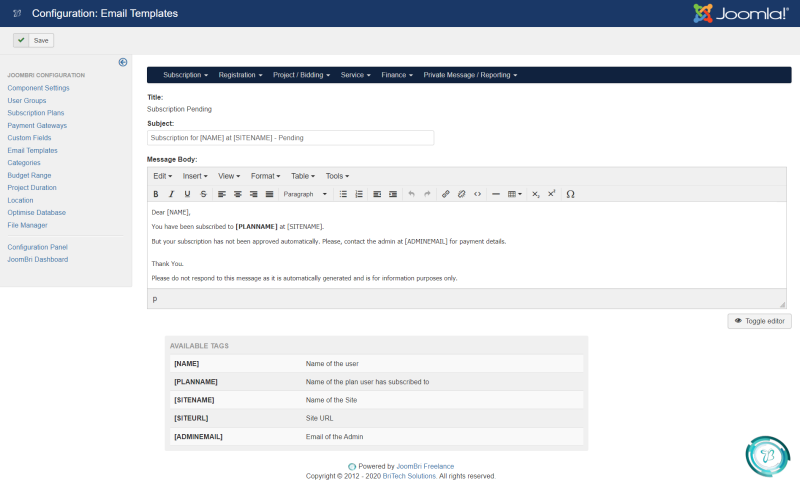
Task: Click inside the message body text area
Action: click(466, 245)
